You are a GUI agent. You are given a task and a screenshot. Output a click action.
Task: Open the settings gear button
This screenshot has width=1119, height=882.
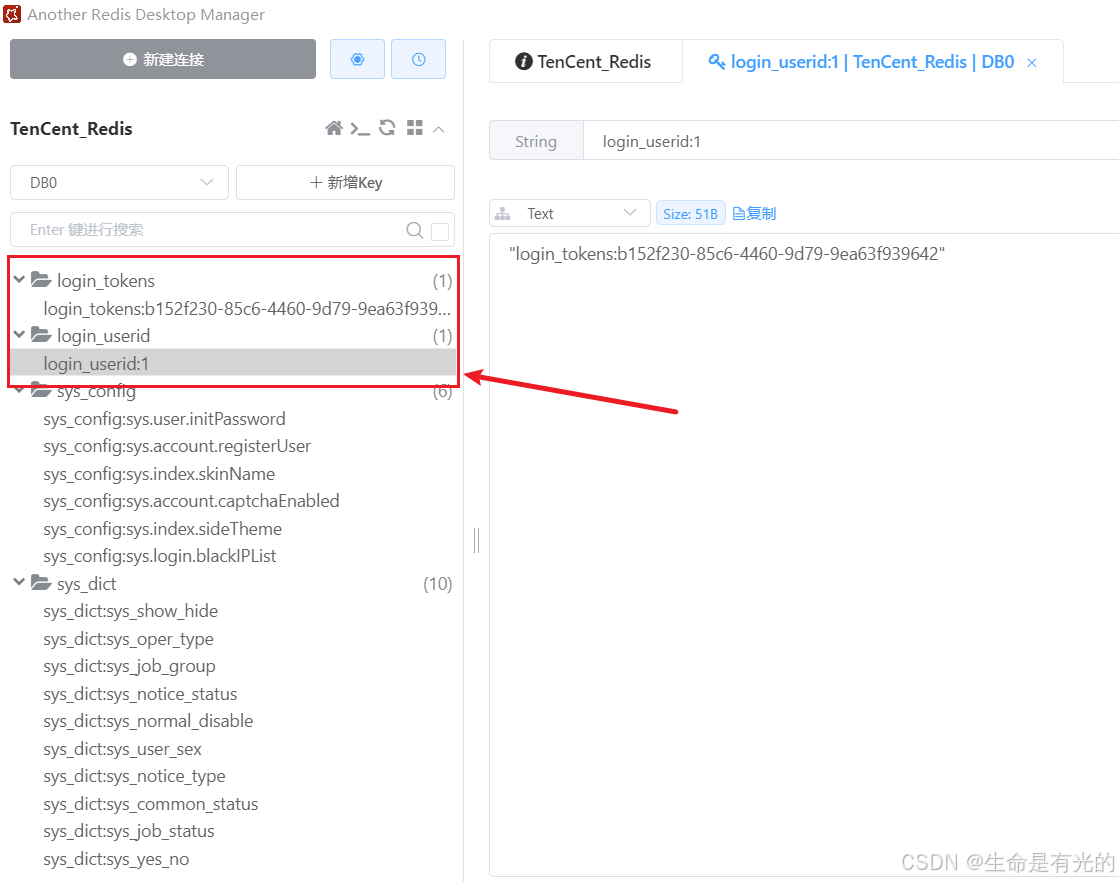click(358, 59)
